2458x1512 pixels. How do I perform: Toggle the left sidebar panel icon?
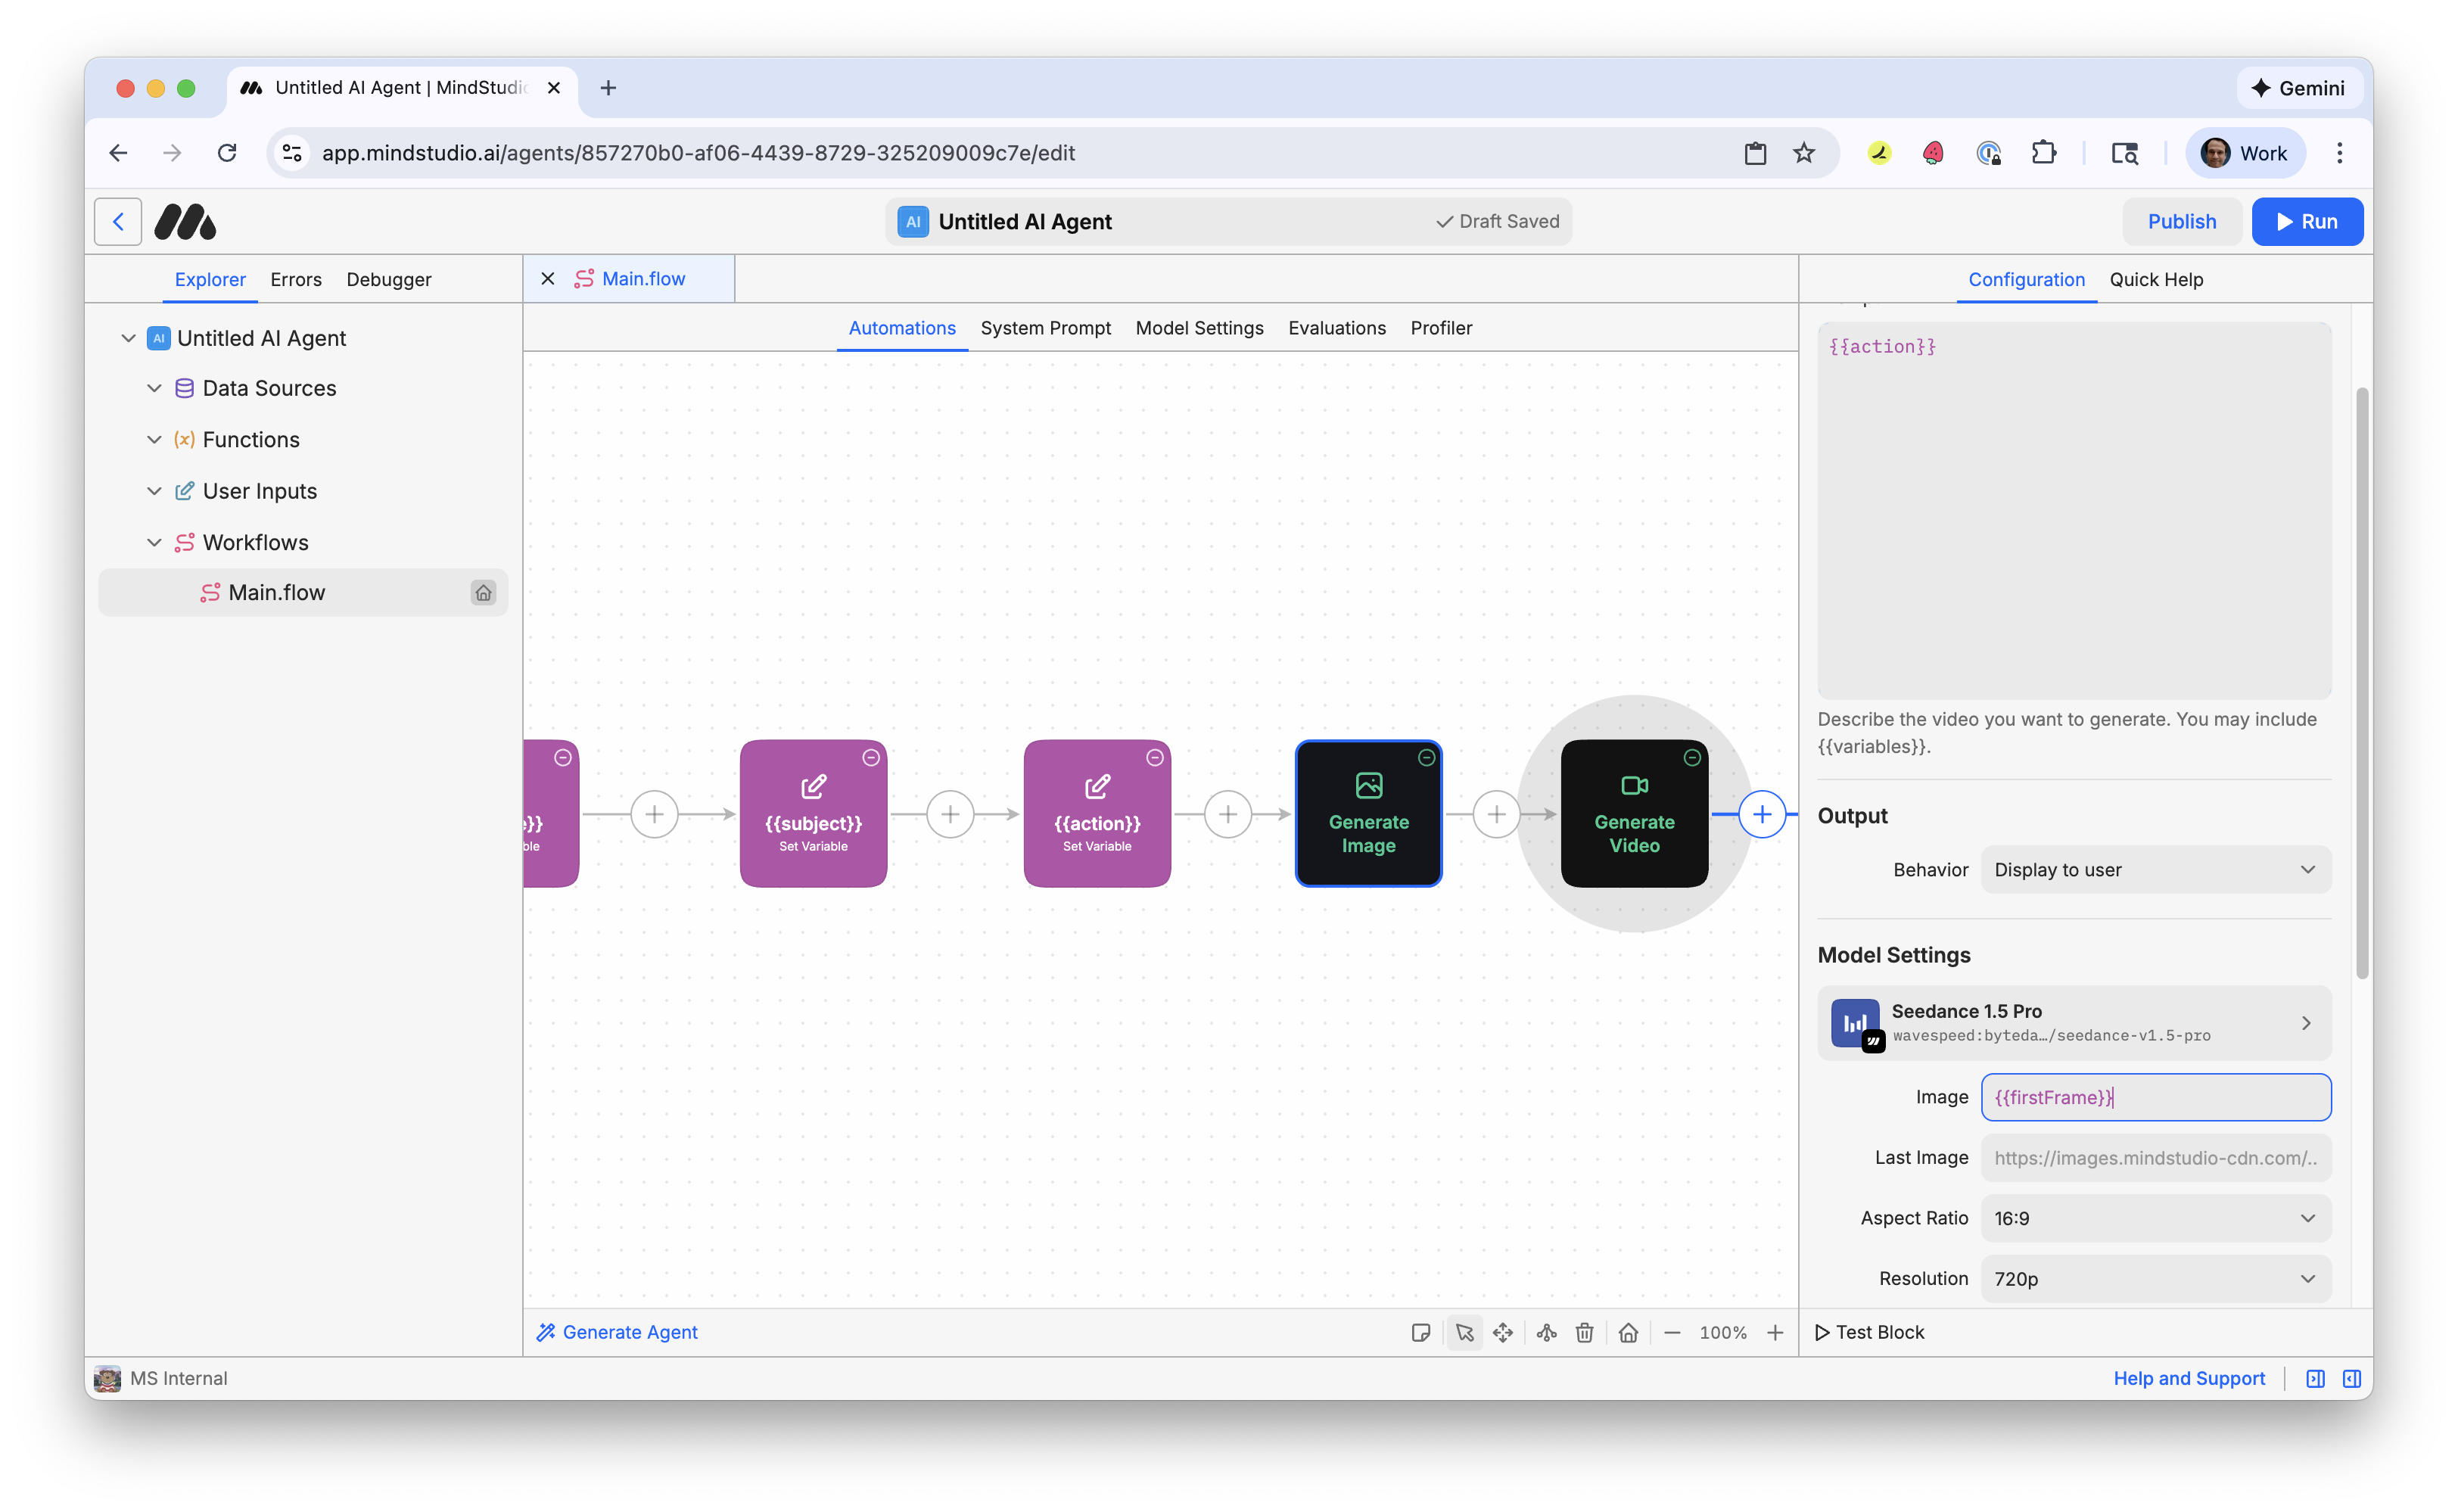tap(2315, 1378)
